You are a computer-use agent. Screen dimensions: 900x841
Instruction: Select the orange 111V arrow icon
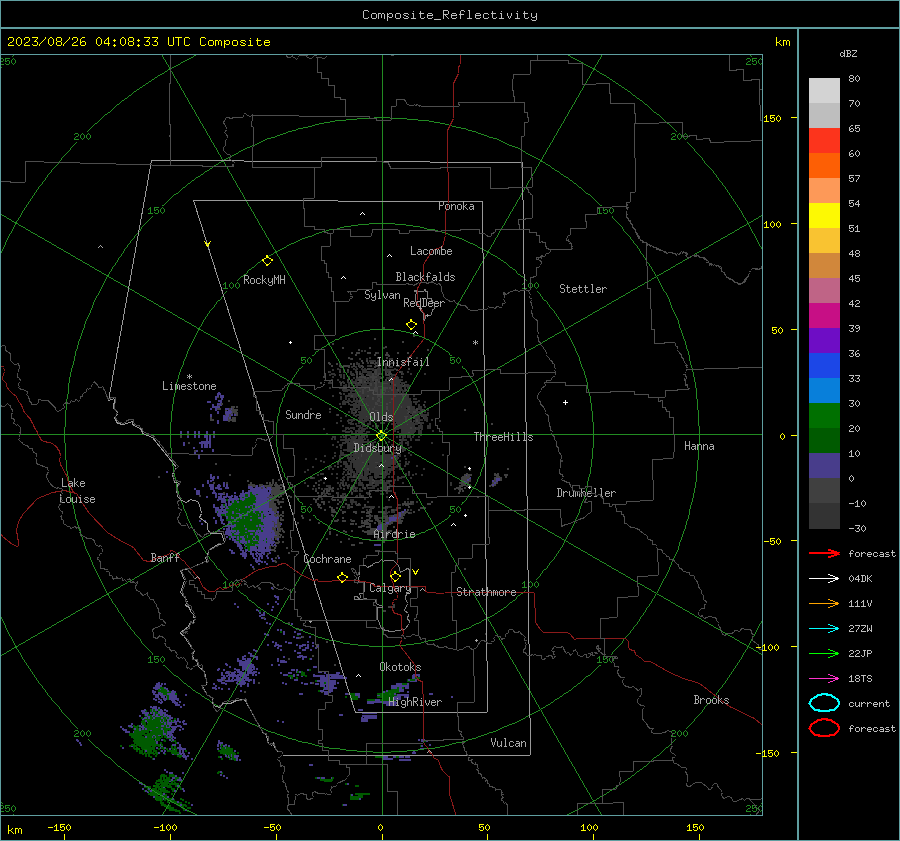pos(824,603)
